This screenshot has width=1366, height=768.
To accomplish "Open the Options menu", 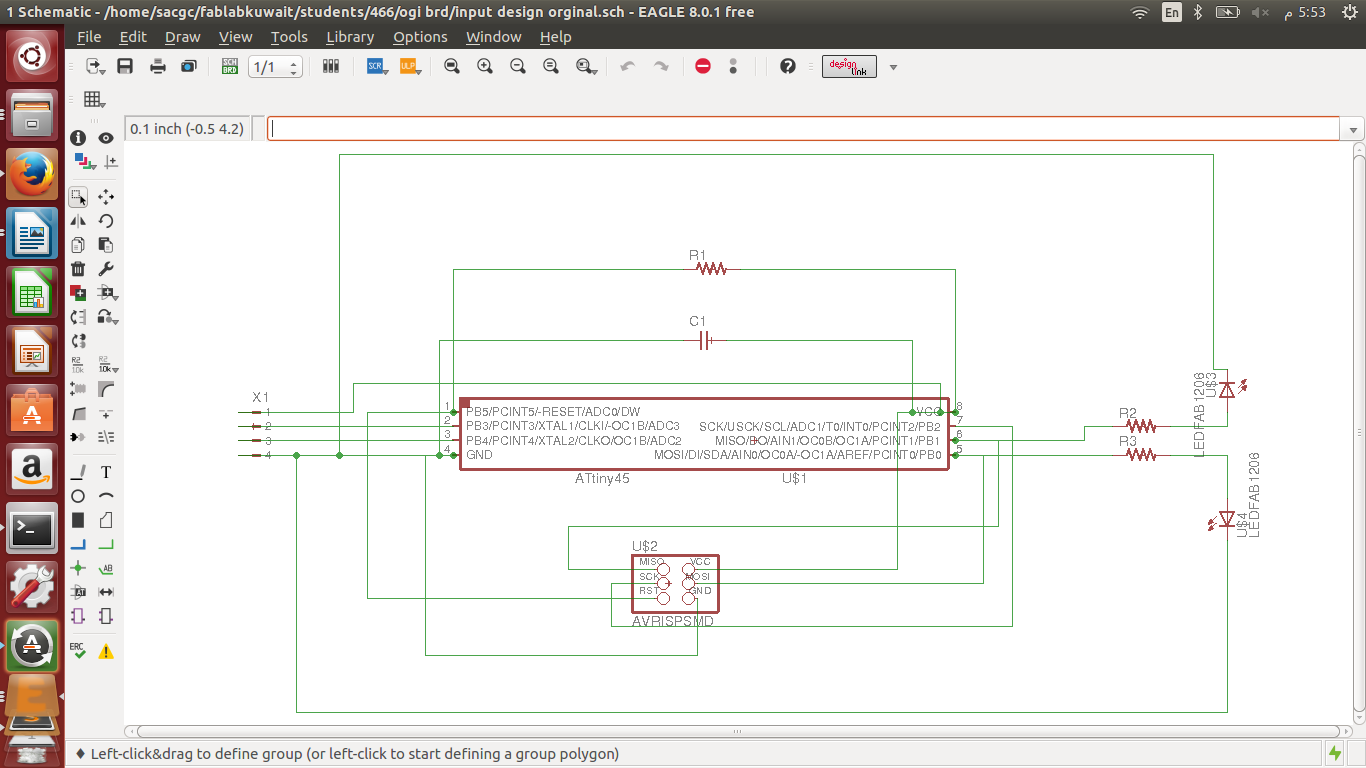I will point(420,37).
